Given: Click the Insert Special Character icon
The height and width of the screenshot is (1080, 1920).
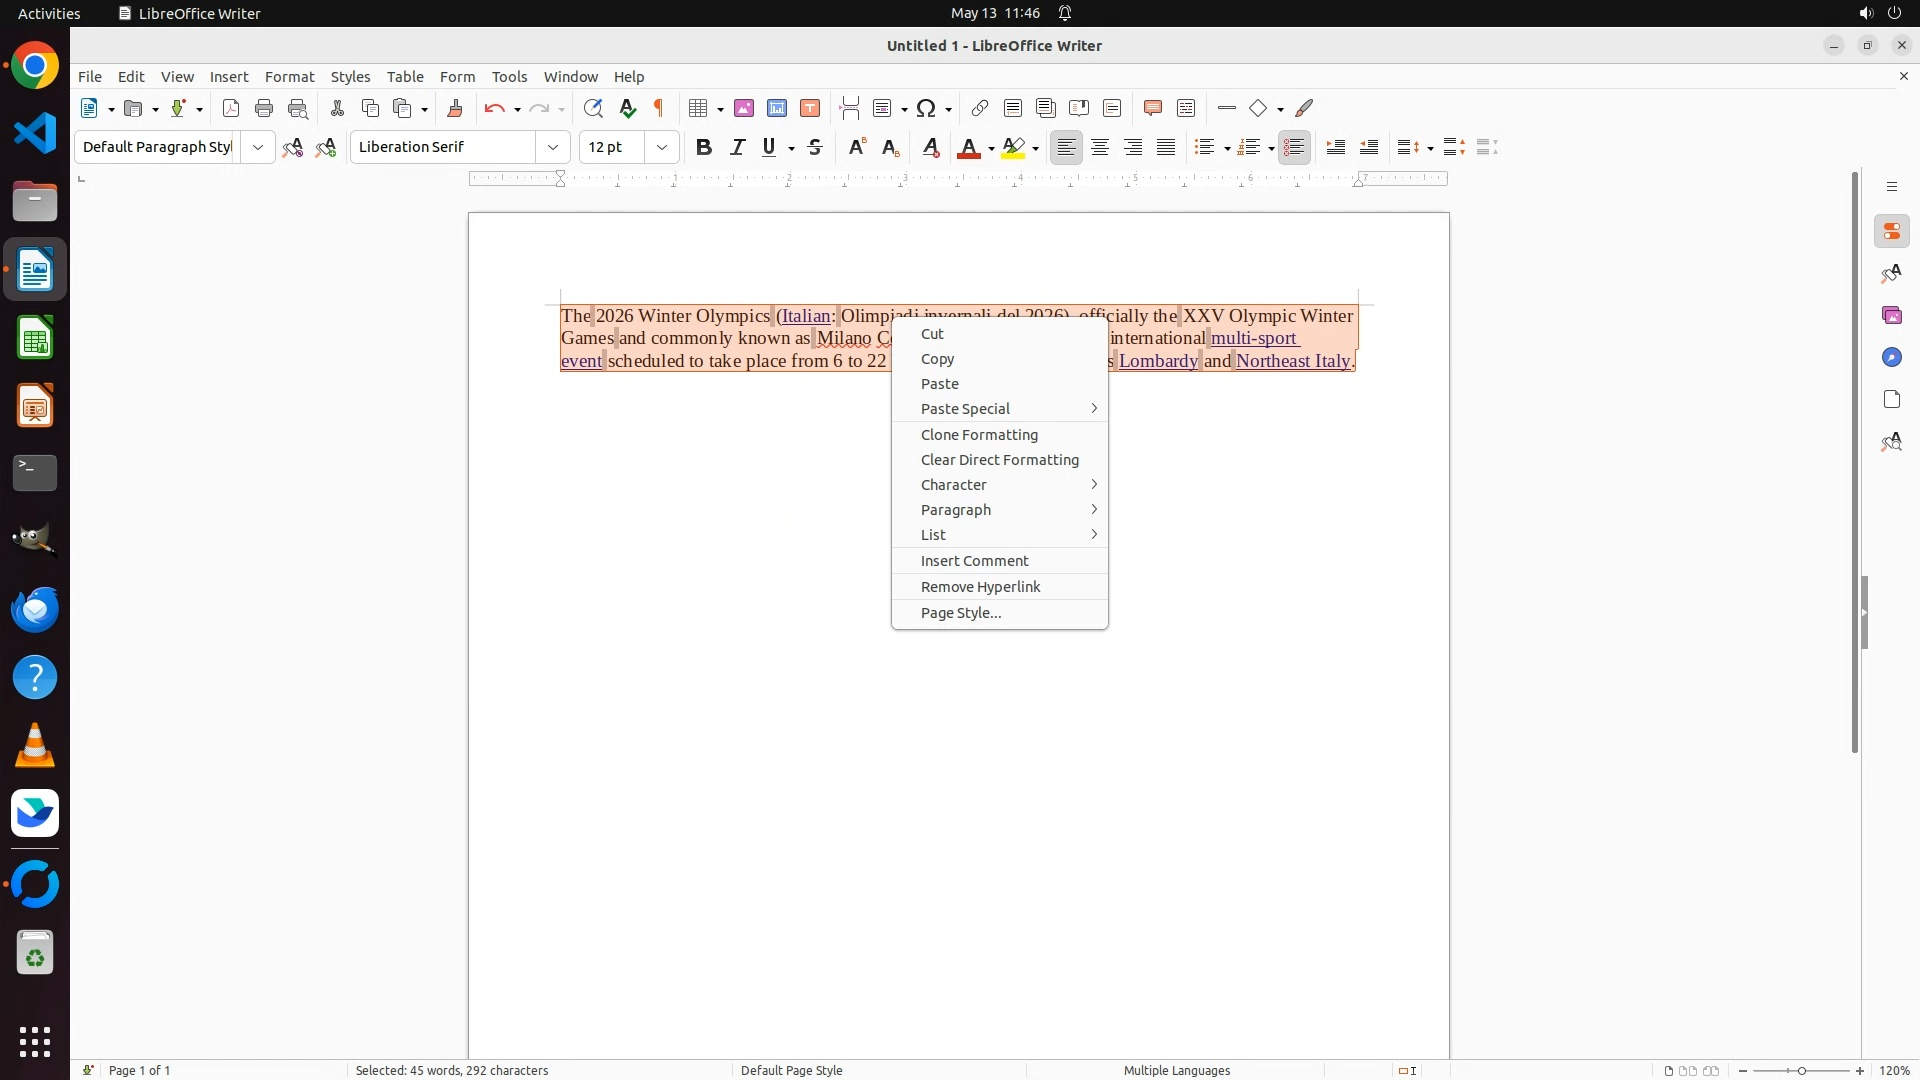Looking at the screenshot, I should click(926, 108).
